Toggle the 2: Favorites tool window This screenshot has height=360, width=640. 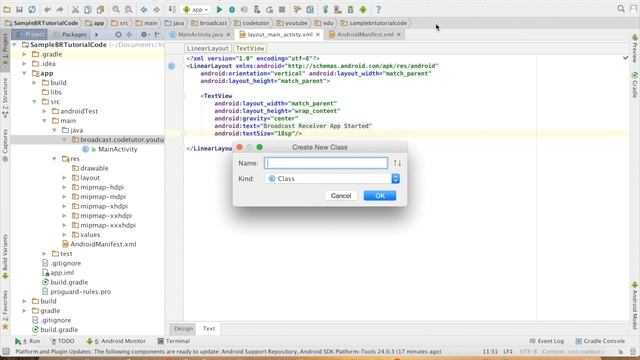point(5,309)
